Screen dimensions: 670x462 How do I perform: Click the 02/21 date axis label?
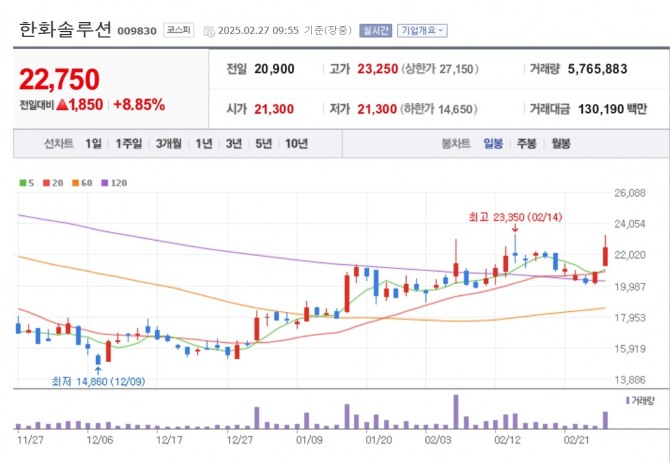click(576, 440)
